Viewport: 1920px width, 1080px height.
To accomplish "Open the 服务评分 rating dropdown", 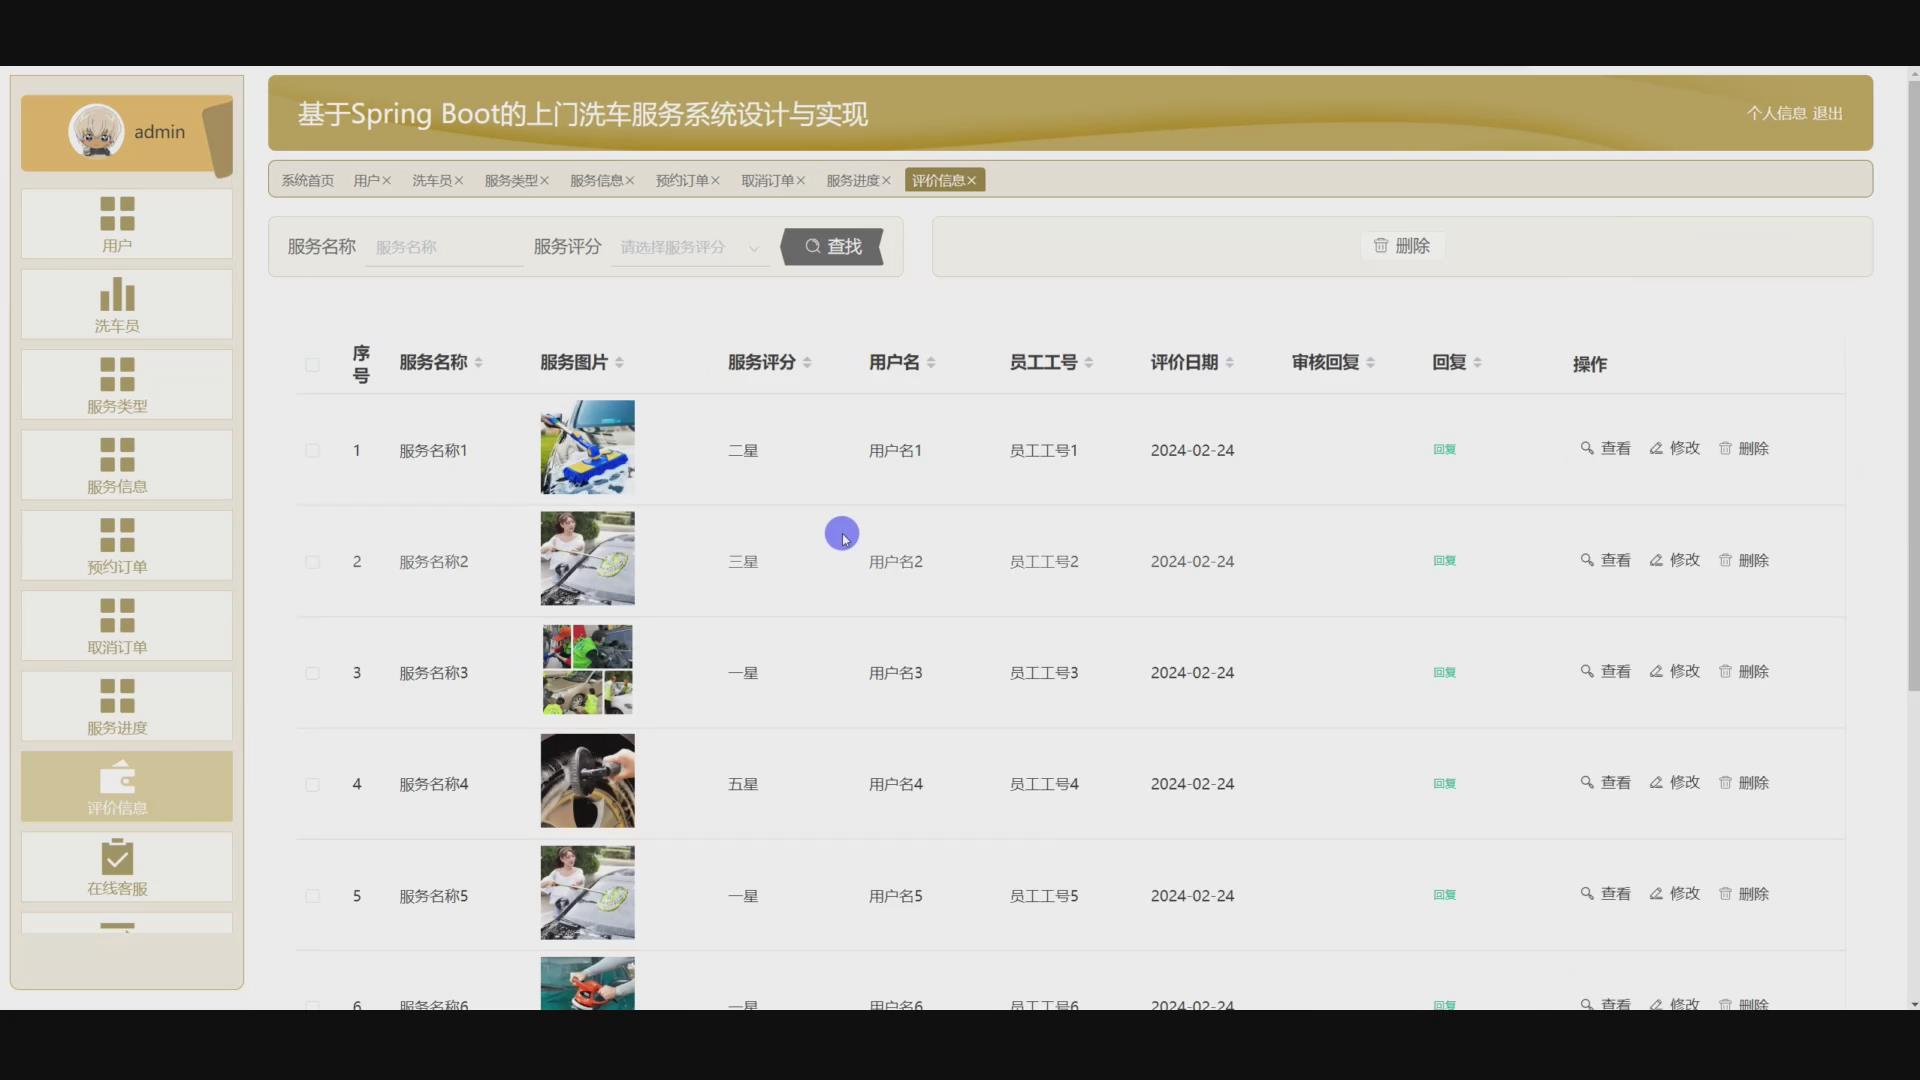I will click(689, 247).
